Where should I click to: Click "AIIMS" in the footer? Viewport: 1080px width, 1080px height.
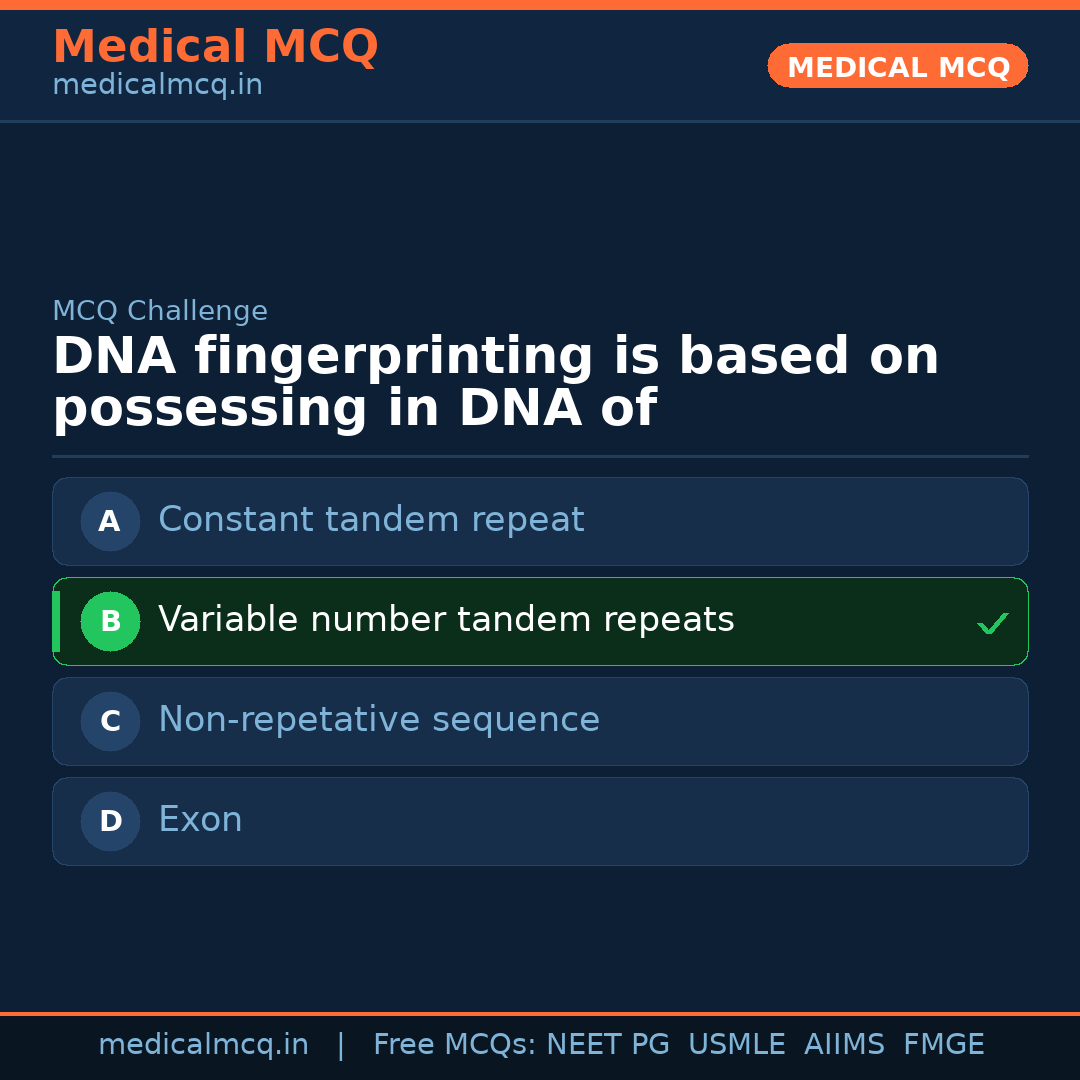pyautogui.click(x=844, y=1045)
